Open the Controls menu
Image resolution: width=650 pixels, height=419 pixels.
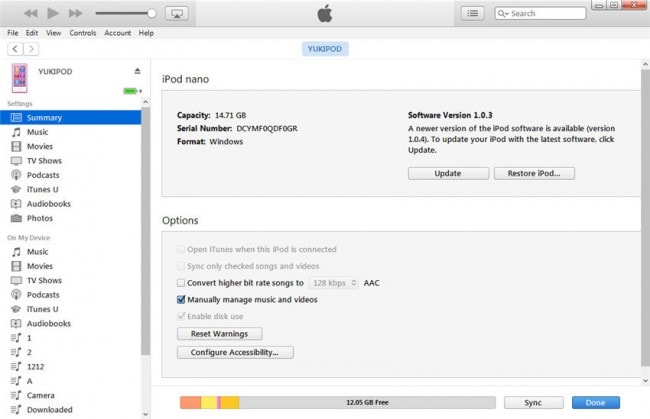[x=82, y=33]
